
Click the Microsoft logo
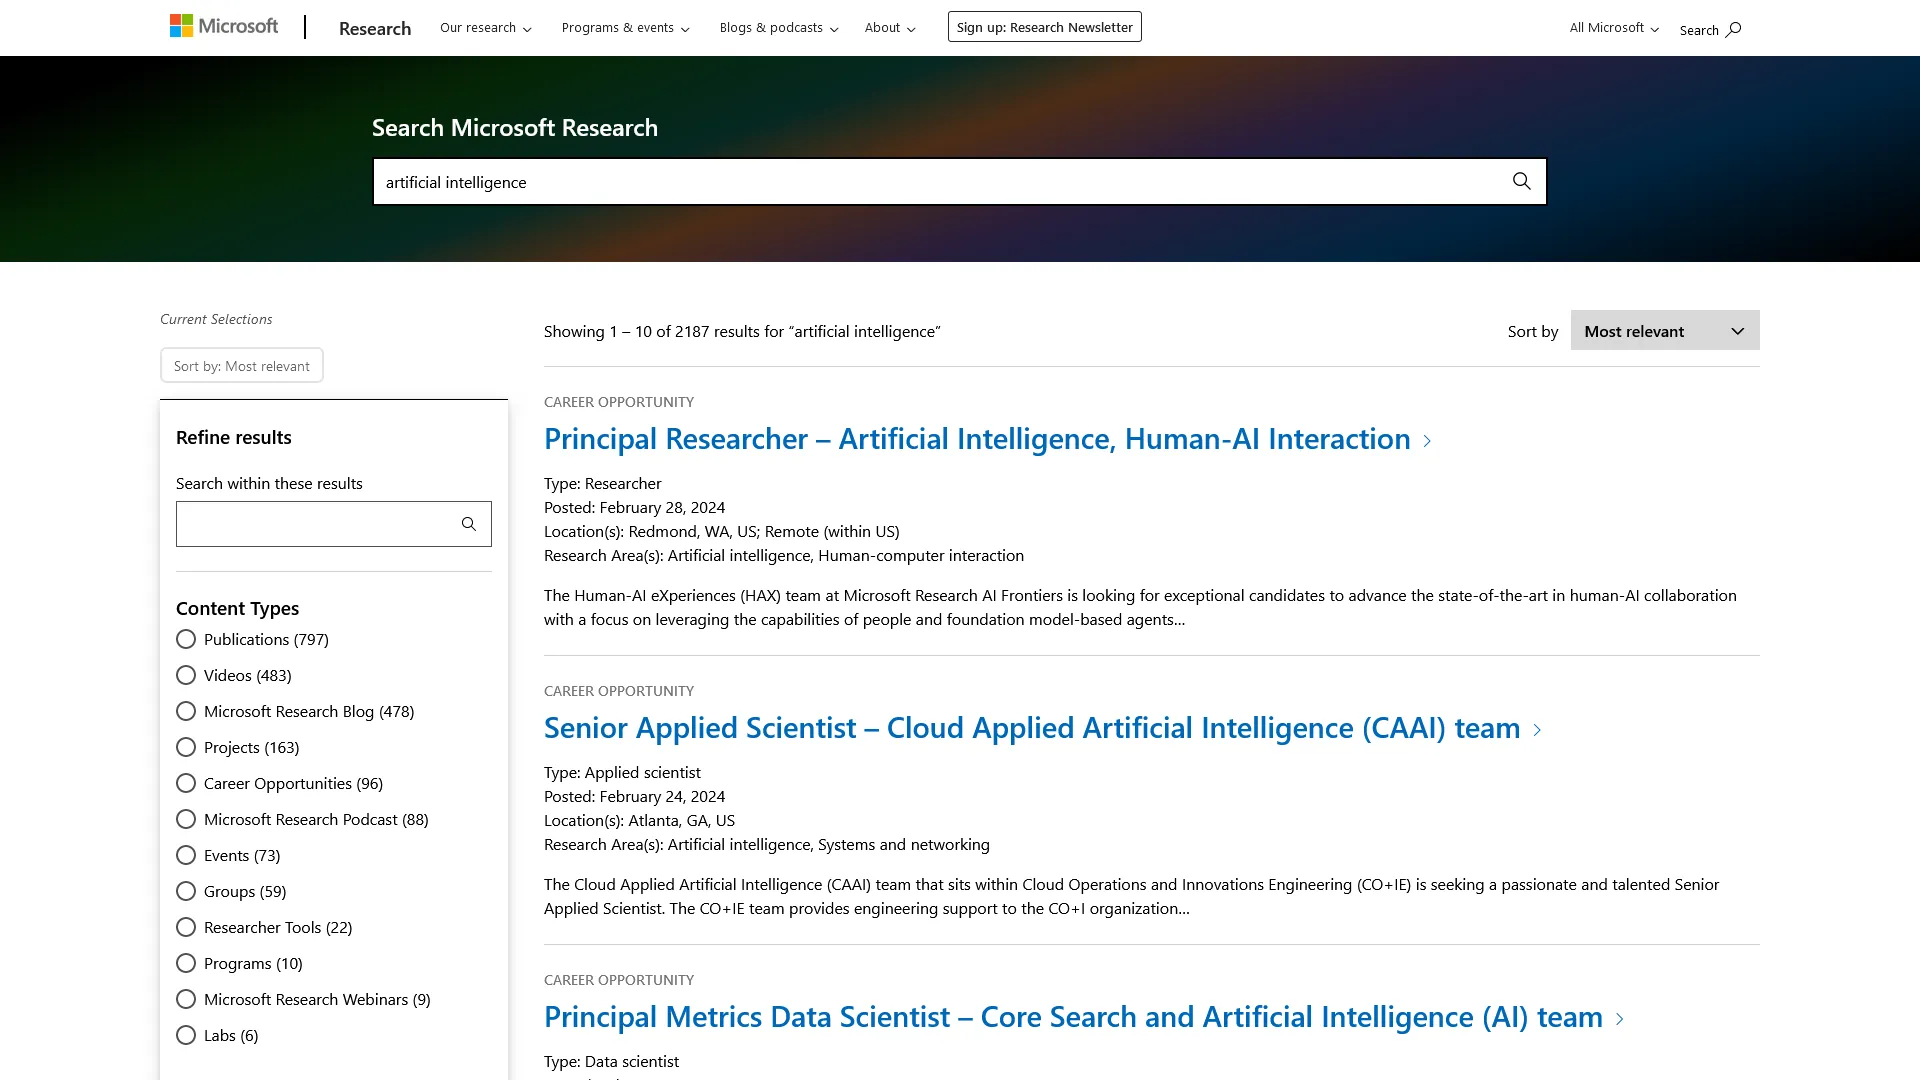(224, 27)
